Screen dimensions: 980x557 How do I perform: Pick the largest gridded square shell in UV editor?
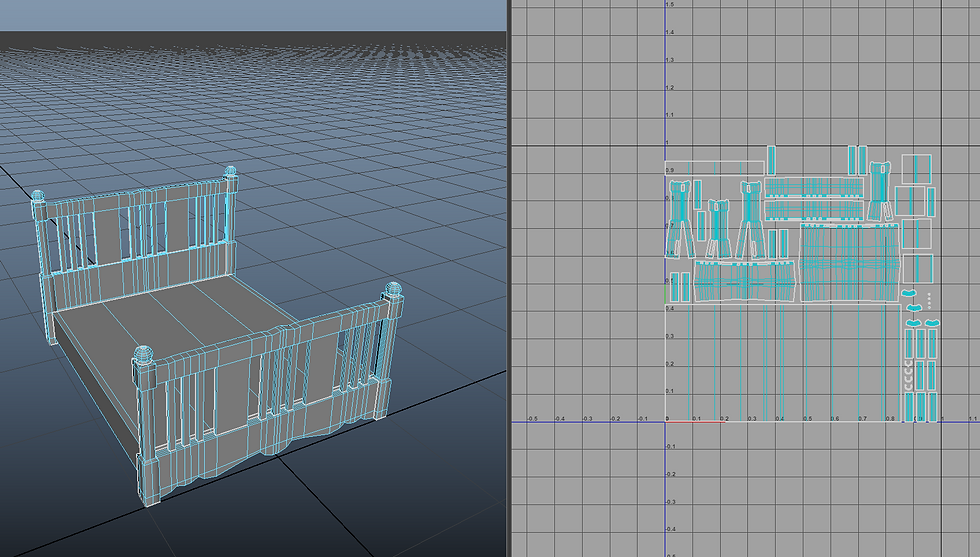click(849, 263)
